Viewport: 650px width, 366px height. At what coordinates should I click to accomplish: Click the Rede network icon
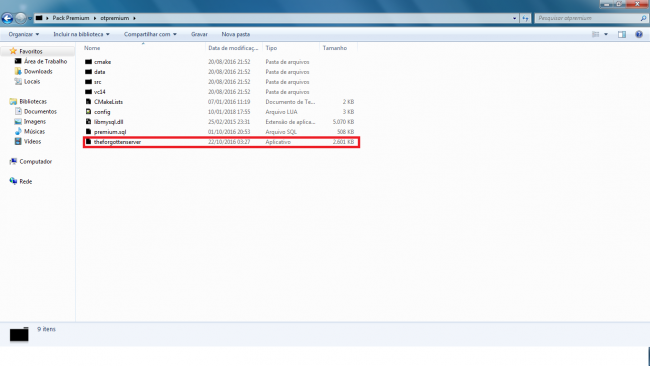13,181
